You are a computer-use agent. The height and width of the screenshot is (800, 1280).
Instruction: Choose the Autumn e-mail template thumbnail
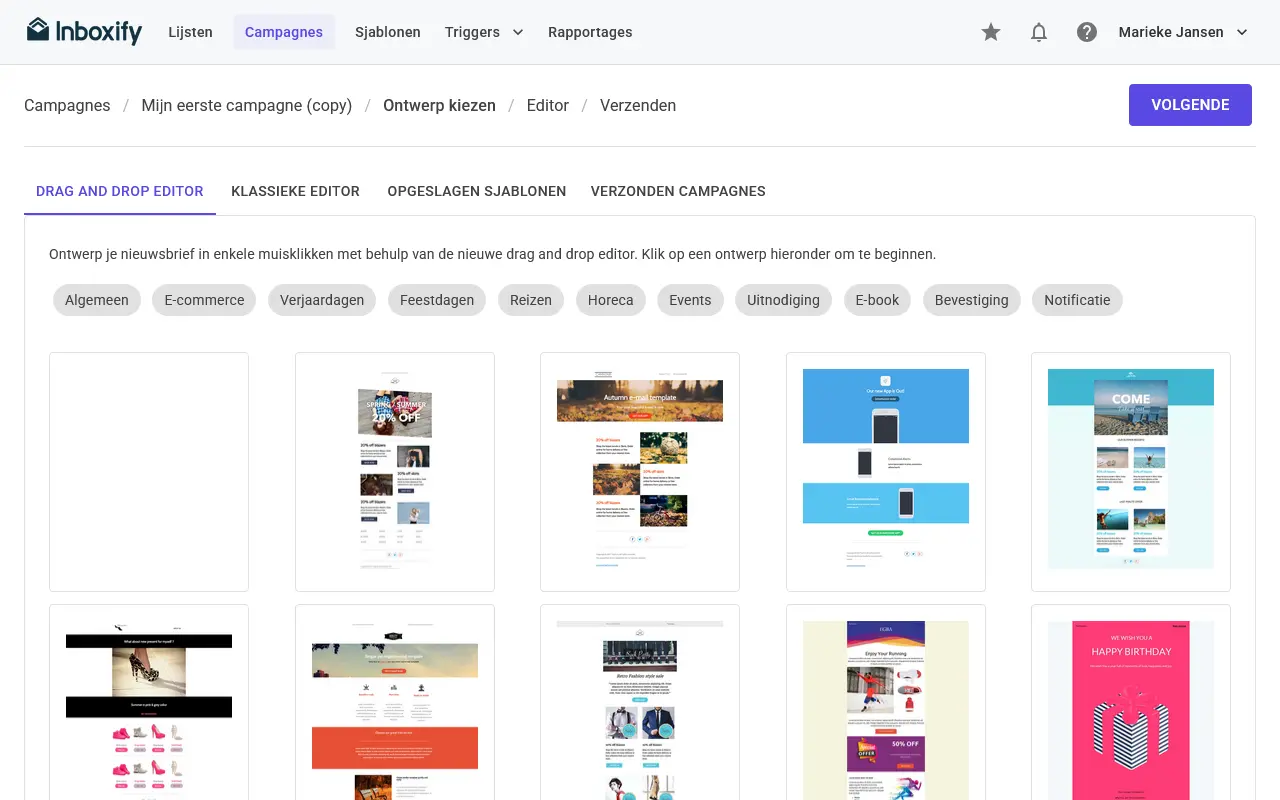(640, 472)
